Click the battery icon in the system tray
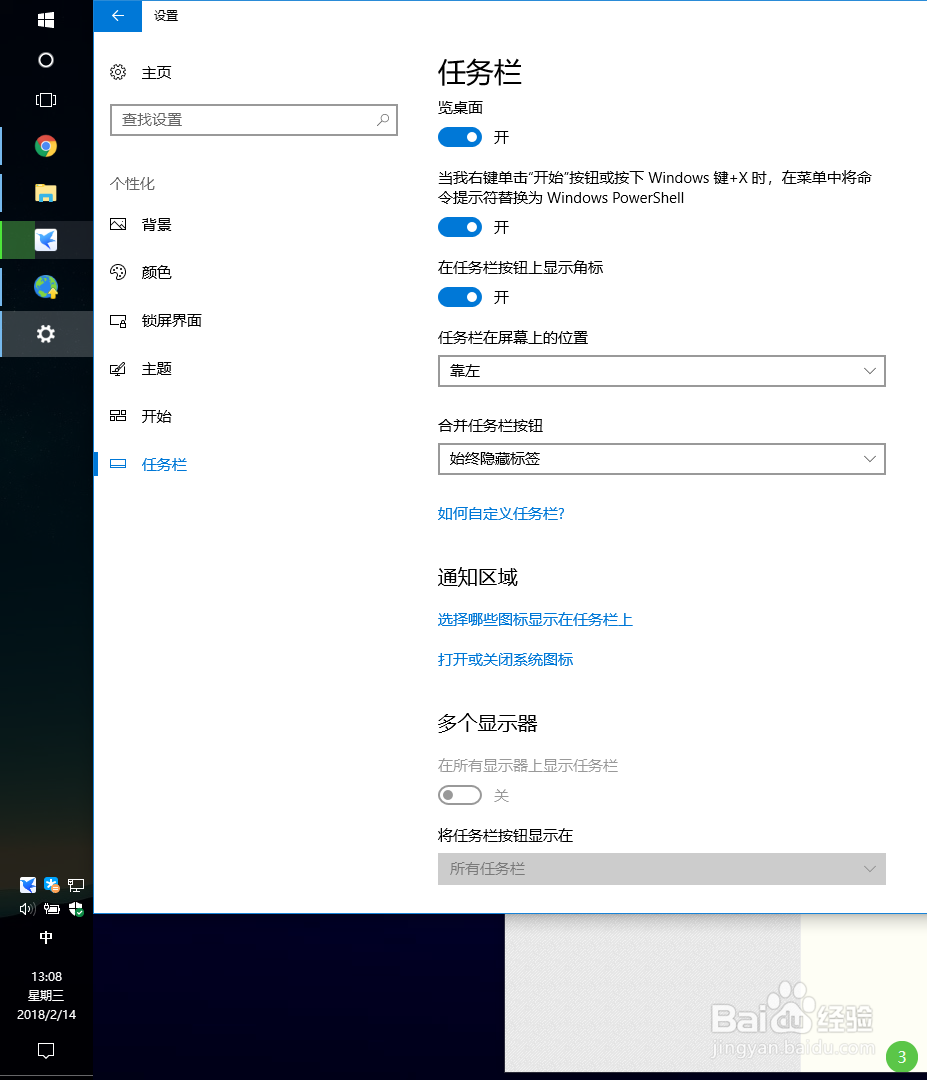The image size is (927, 1080). click(51, 908)
